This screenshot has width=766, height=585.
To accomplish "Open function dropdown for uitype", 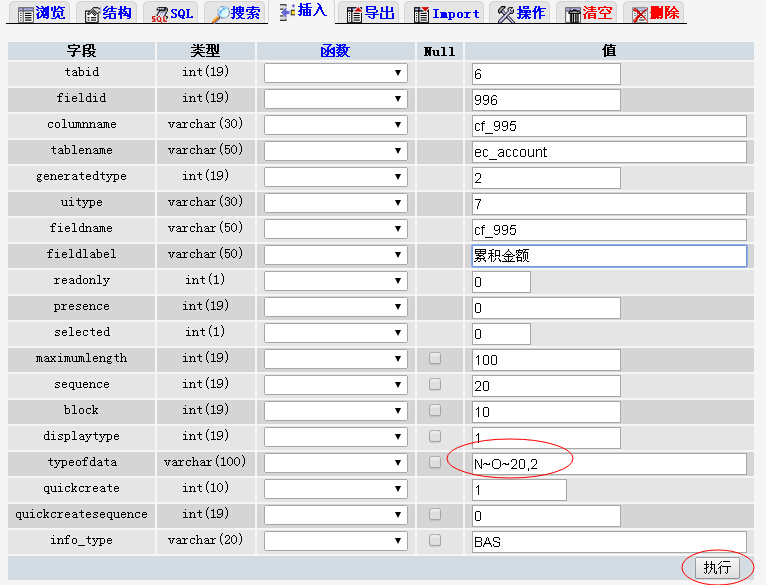I will [x=336, y=202].
